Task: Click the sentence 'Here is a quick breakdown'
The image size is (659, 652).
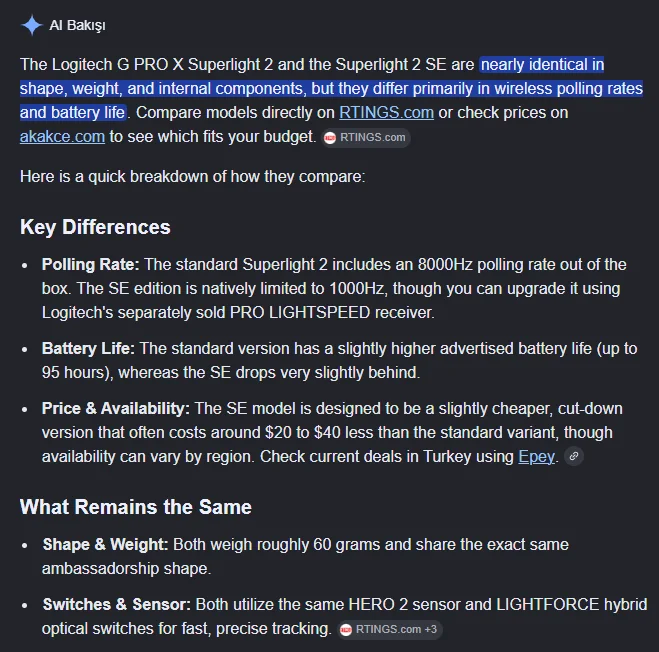Action: (x=193, y=177)
